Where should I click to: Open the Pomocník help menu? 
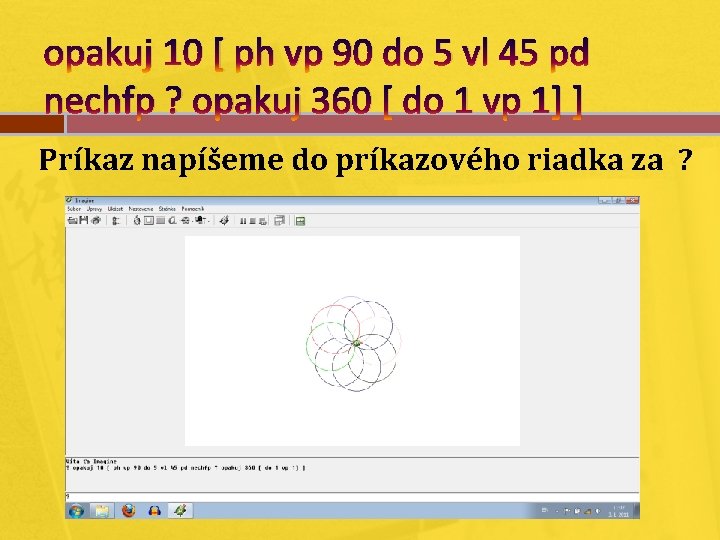coord(193,209)
